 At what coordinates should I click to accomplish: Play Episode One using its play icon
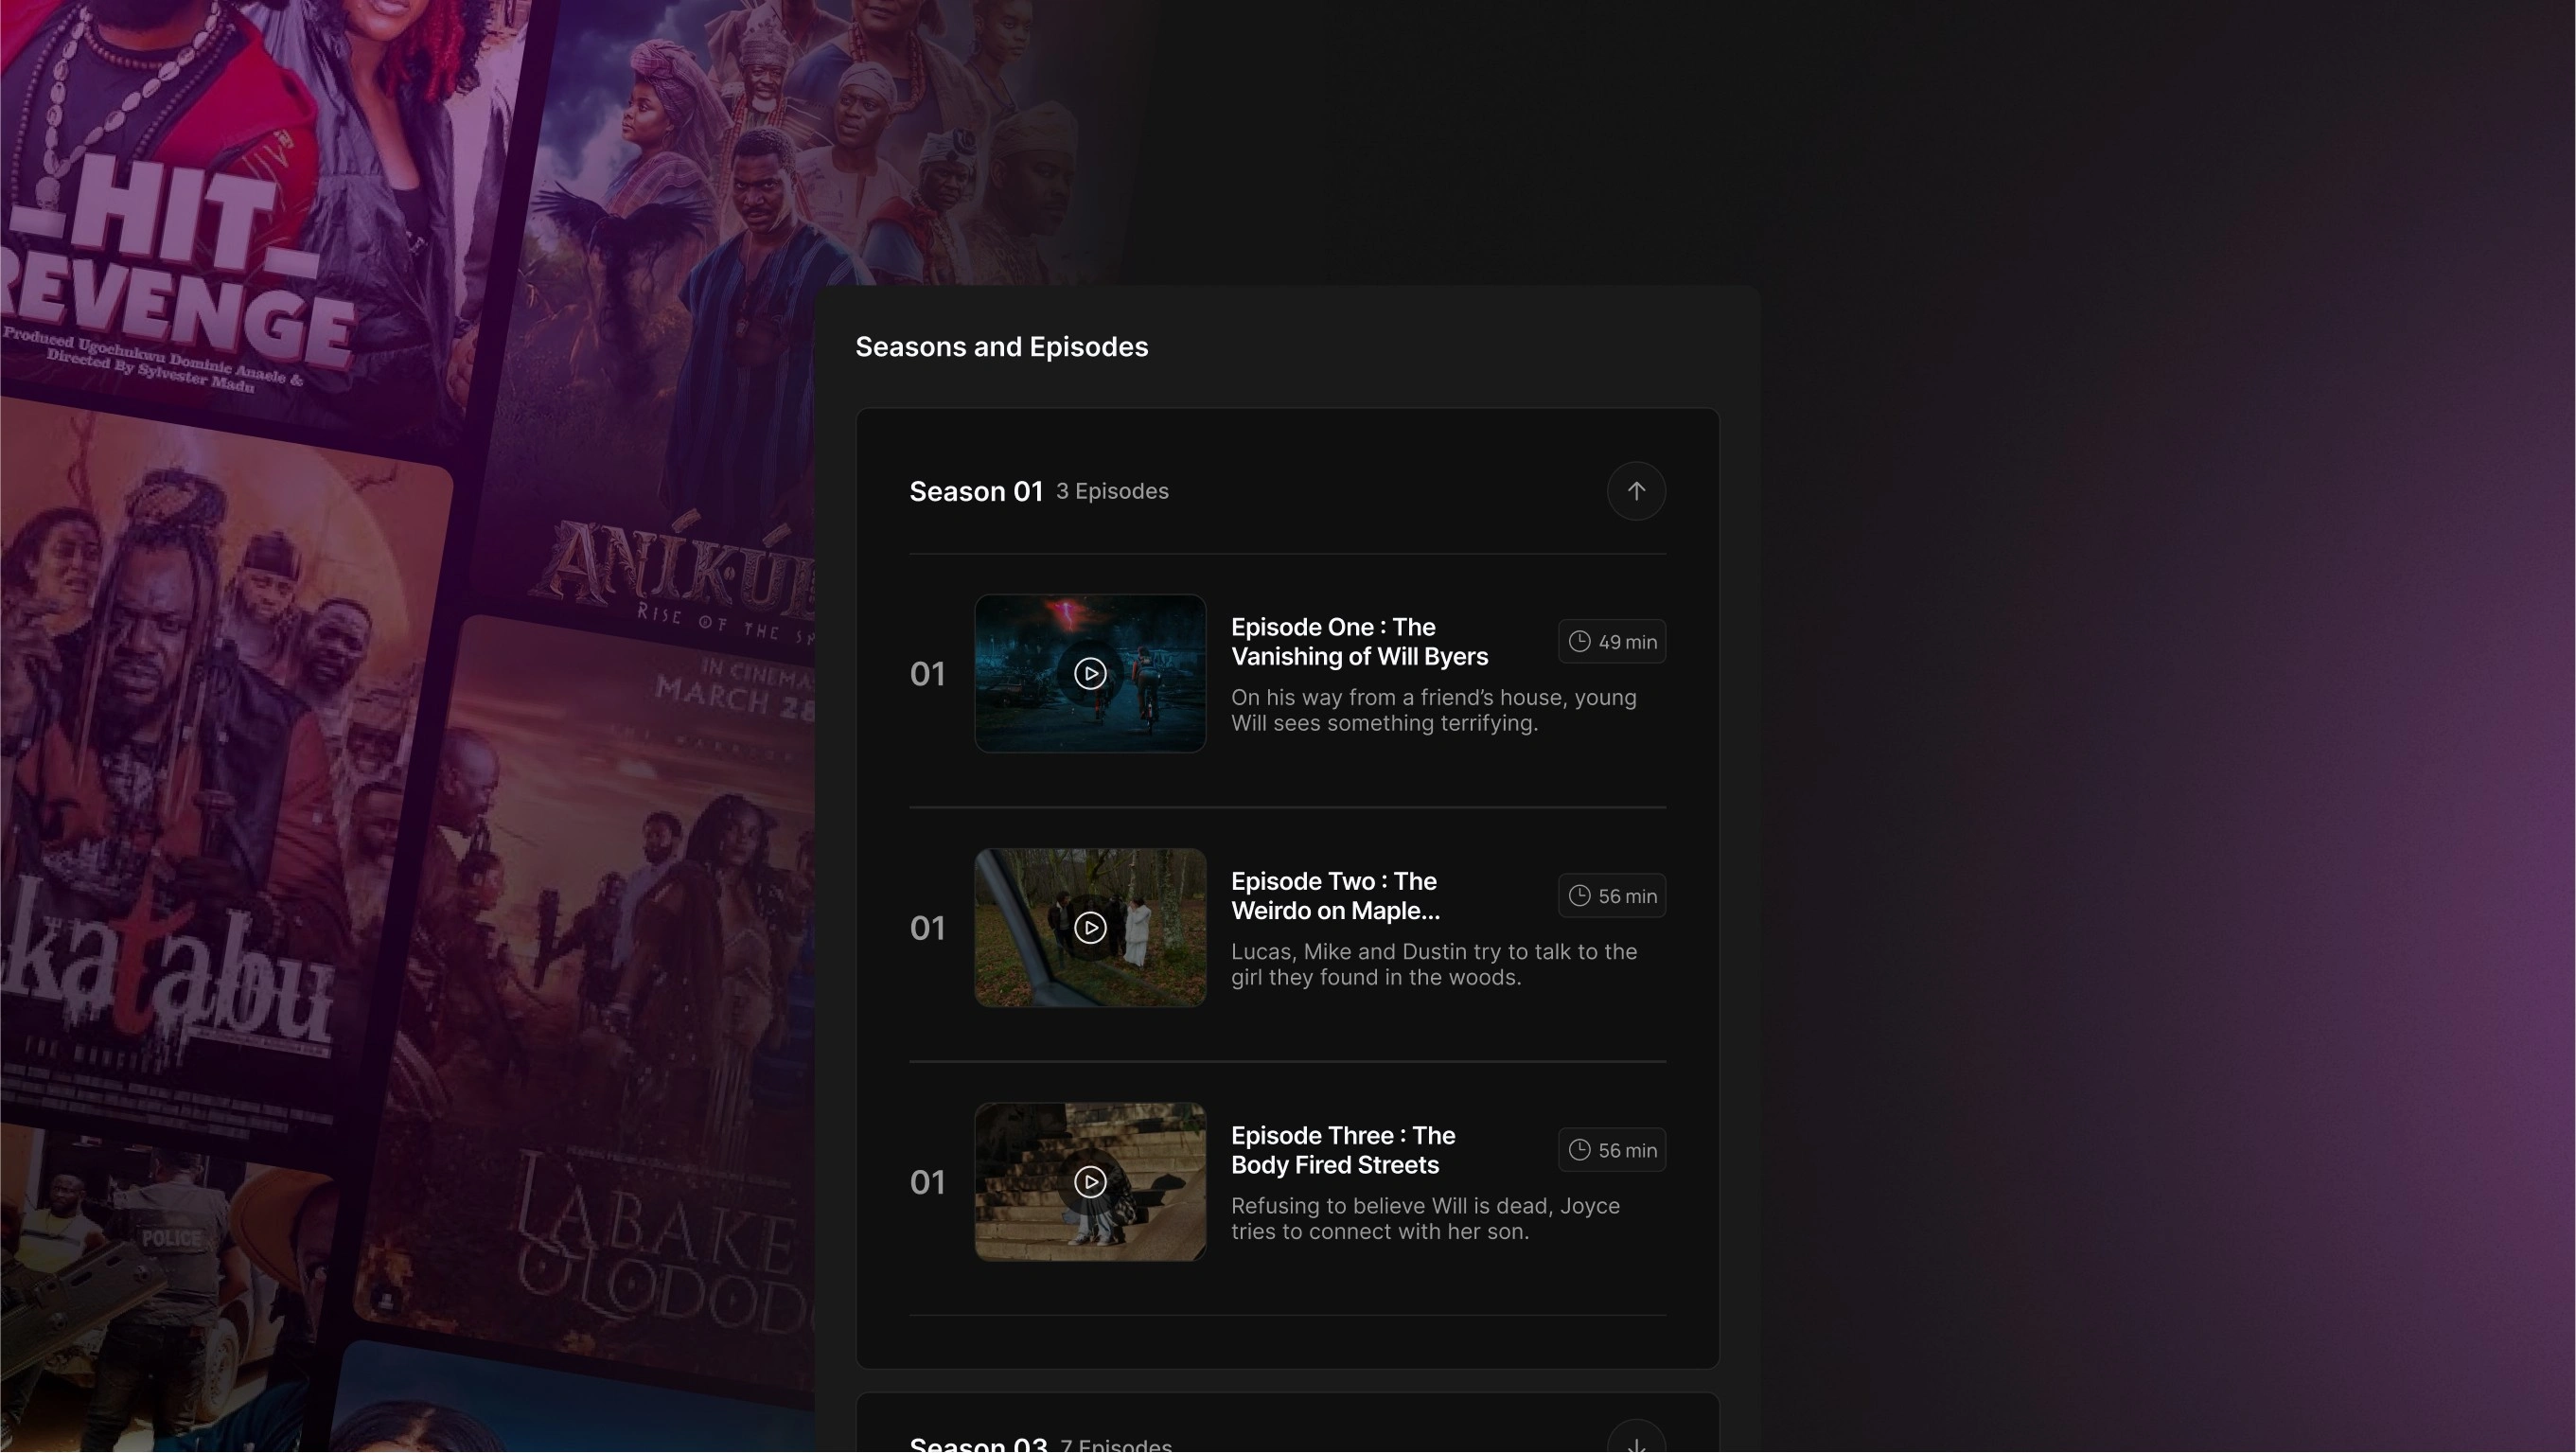click(1090, 673)
